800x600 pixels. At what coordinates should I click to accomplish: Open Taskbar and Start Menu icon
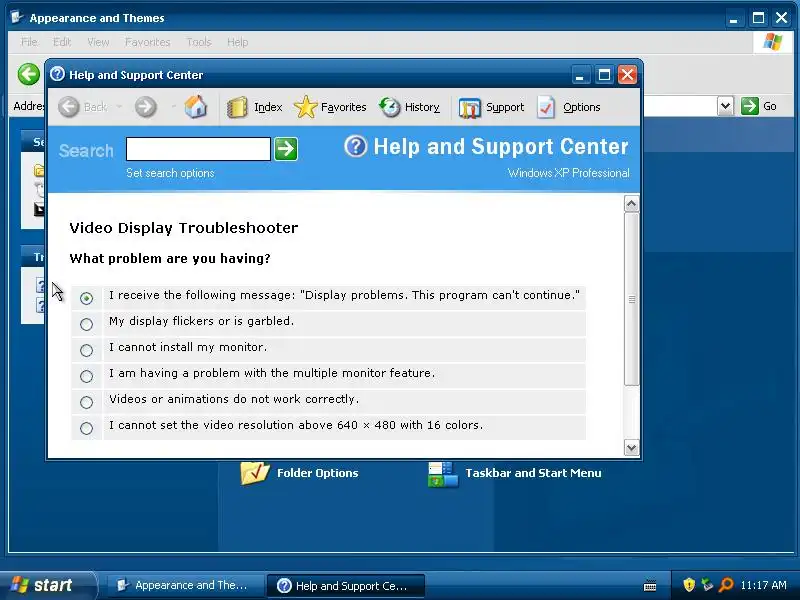(x=443, y=474)
